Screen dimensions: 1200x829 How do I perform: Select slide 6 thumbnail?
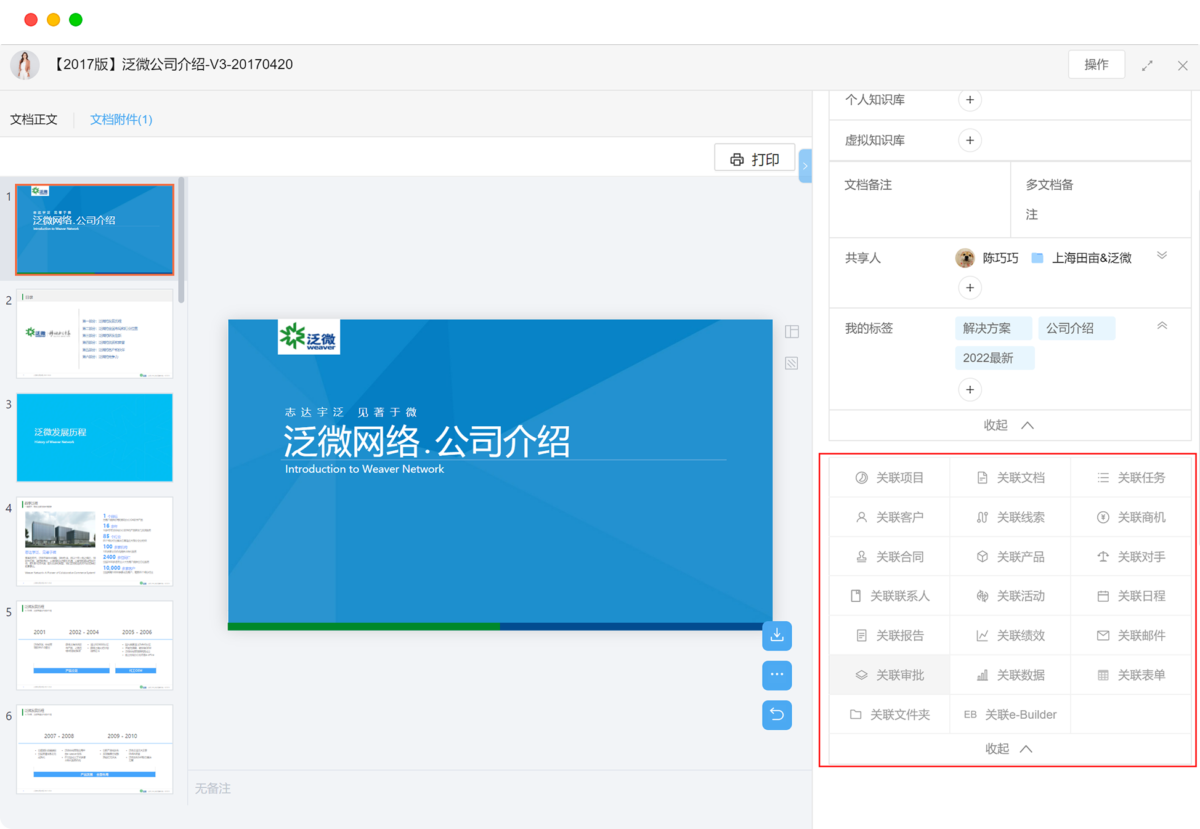pyautogui.click(x=95, y=749)
